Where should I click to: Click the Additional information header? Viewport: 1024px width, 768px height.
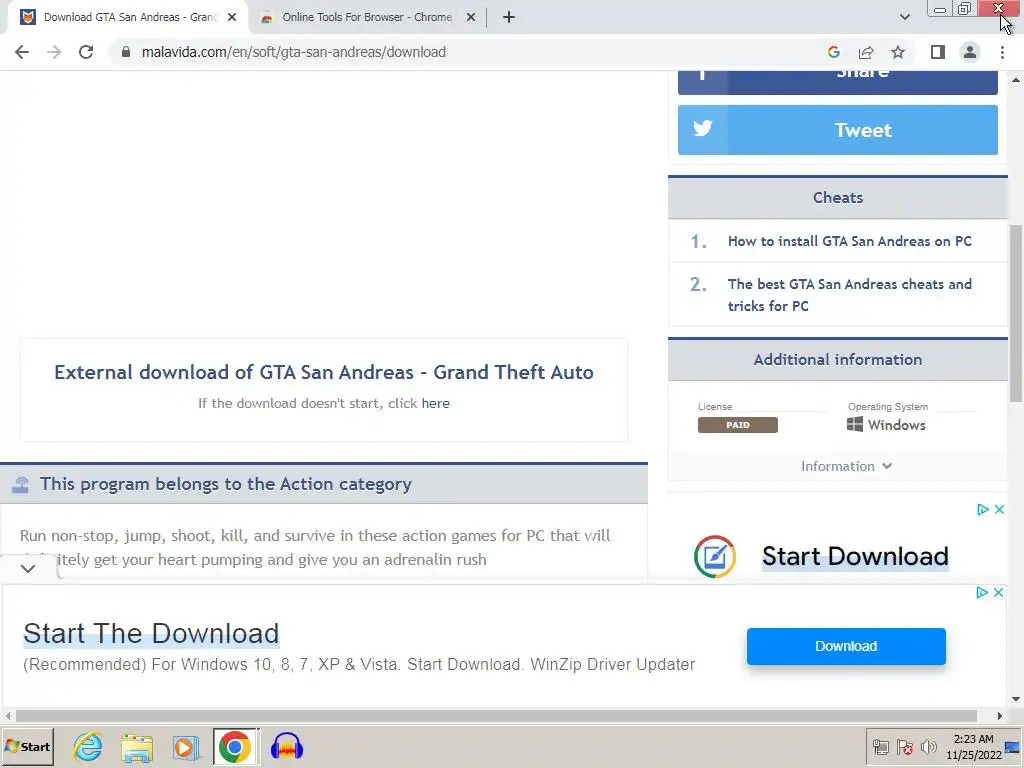coord(837,360)
